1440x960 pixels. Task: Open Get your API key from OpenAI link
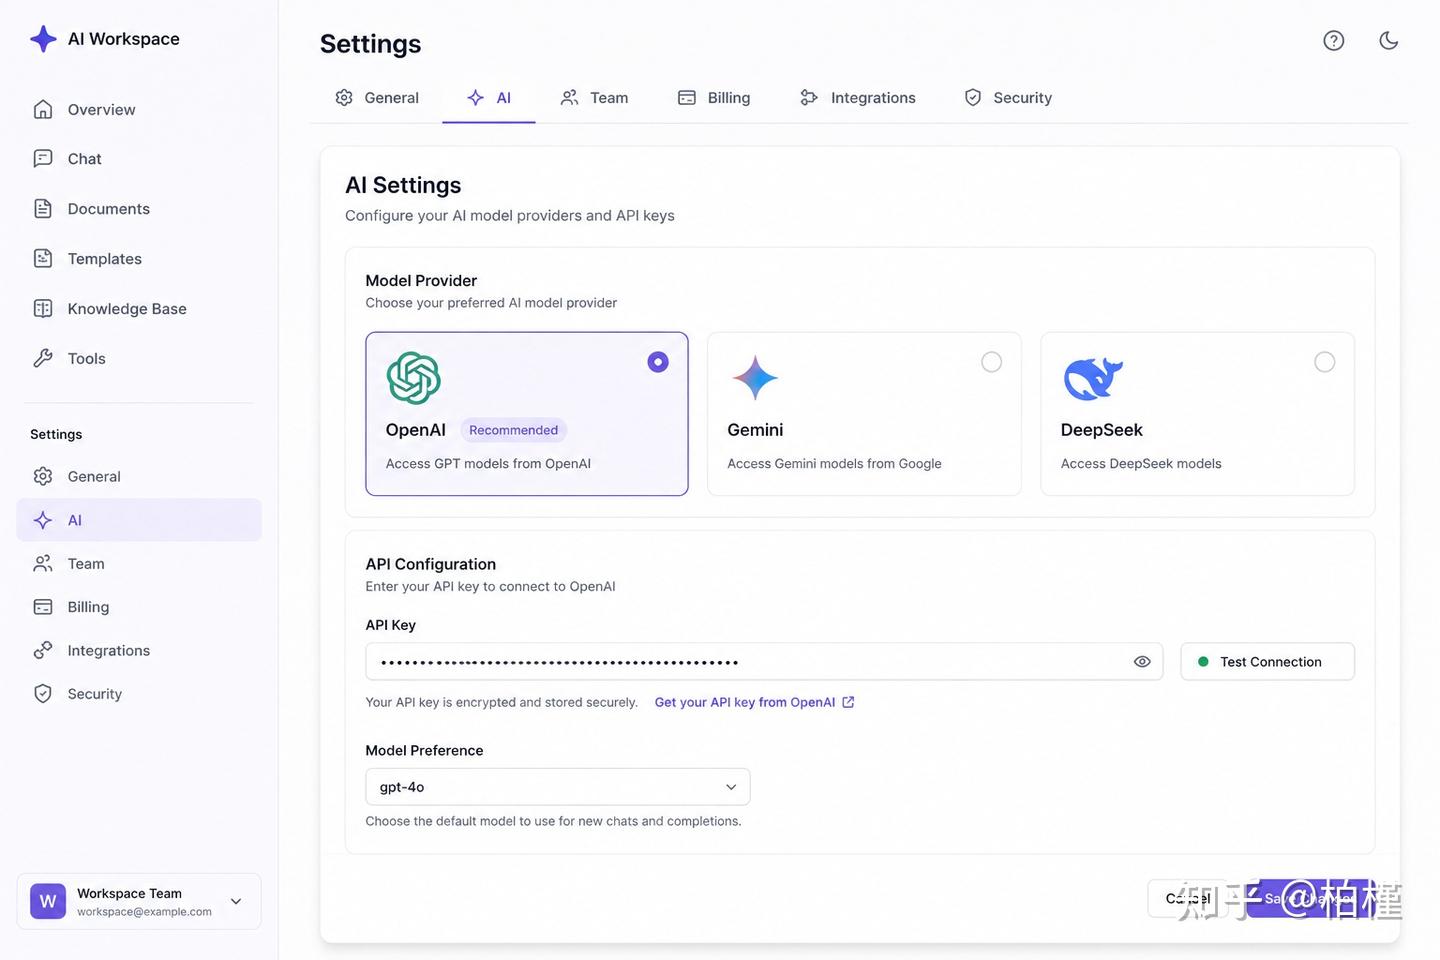(x=745, y=702)
